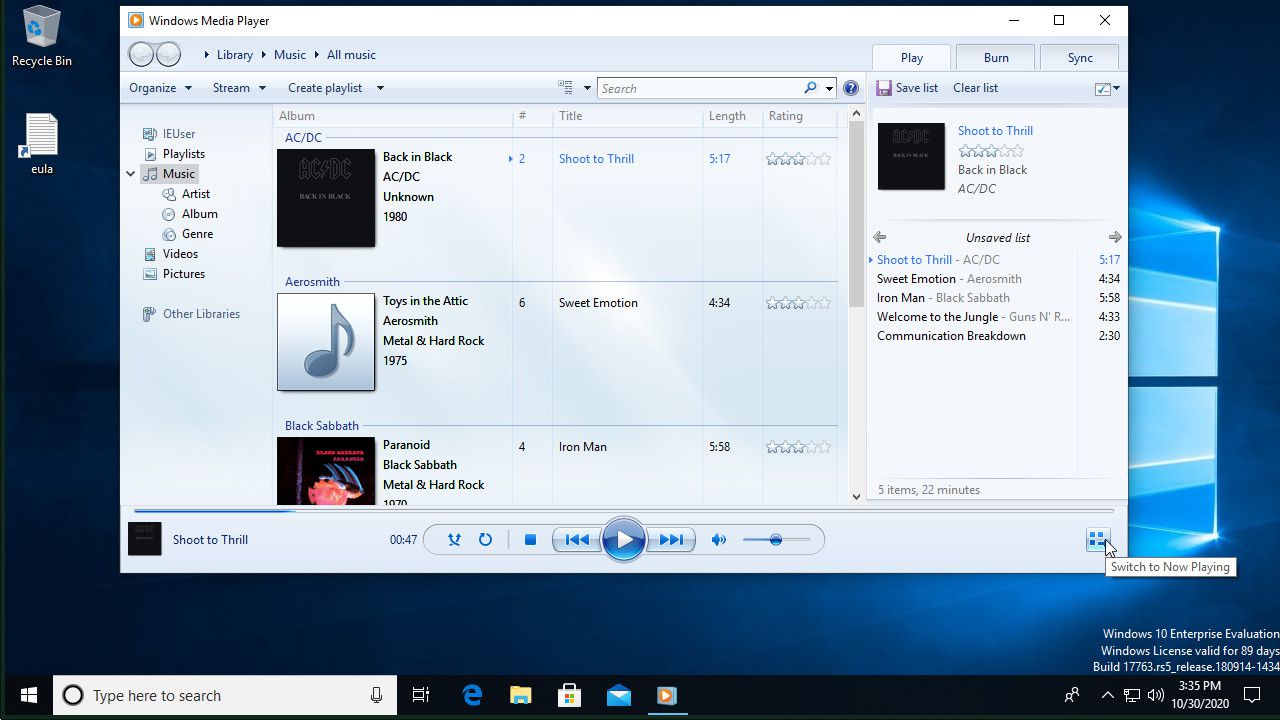This screenshot has width=1280, height=720.
Task: Adjust the volume slider
Action: pos(776,540)
